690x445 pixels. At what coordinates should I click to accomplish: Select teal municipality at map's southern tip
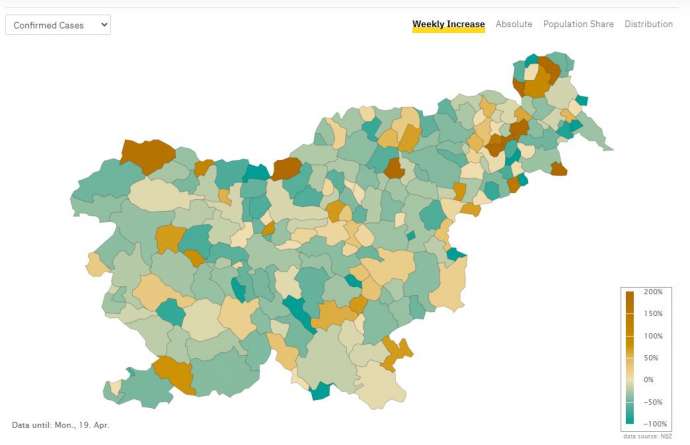(x=320, y=391)
